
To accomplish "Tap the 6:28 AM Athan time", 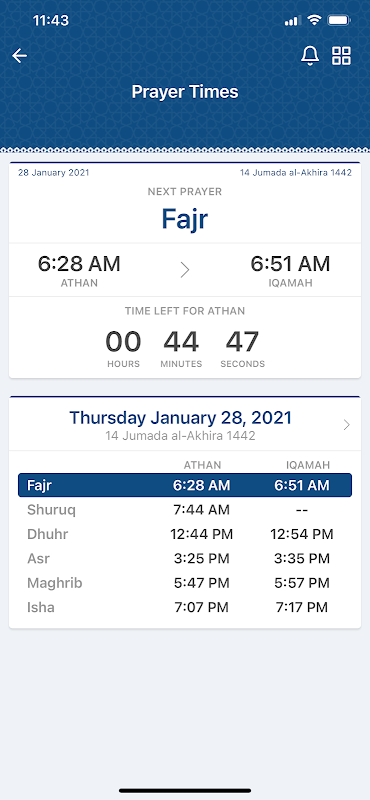I will [x=79, y=264].
